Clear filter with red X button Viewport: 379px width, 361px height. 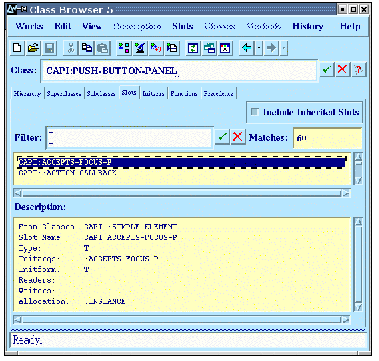[x=238, y=137]
